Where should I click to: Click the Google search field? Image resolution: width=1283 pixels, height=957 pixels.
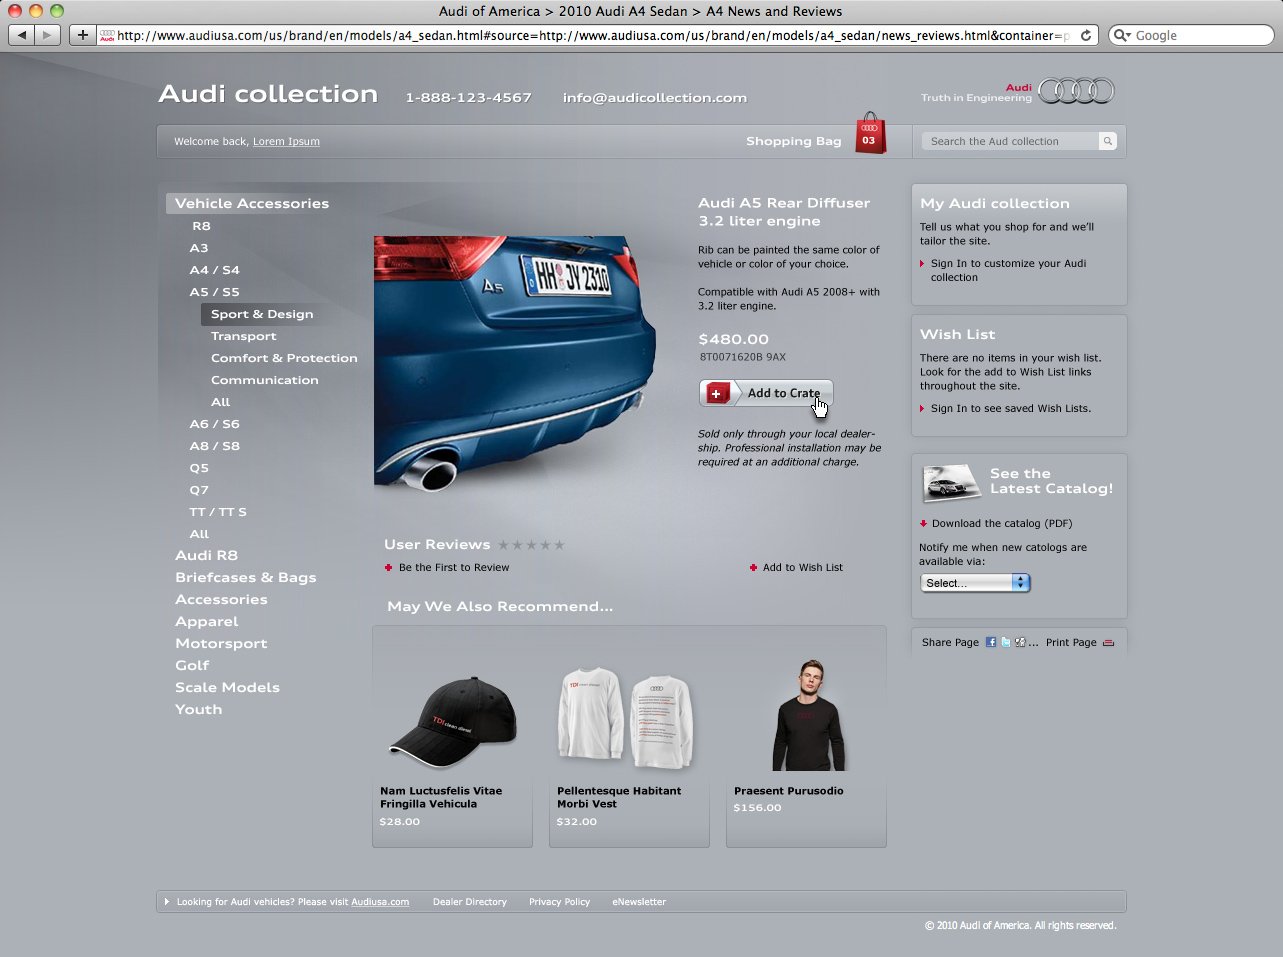(1191, 35)
